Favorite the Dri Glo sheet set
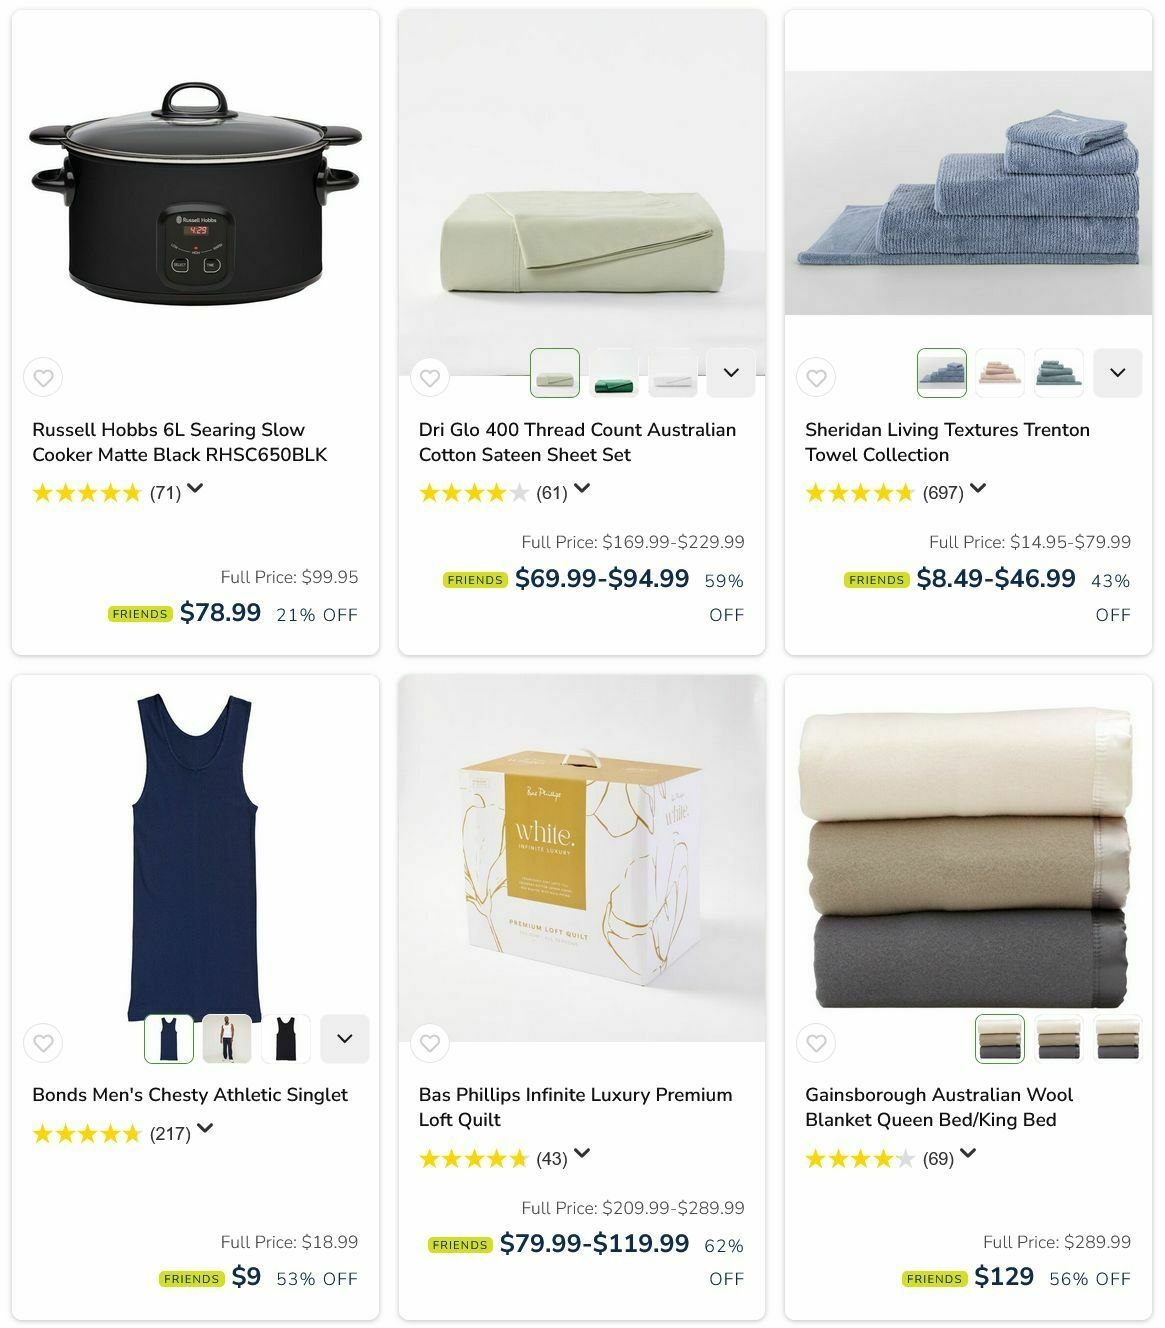The width and height of the screenshot is (1165, 1328). click(x=430, y=378)
